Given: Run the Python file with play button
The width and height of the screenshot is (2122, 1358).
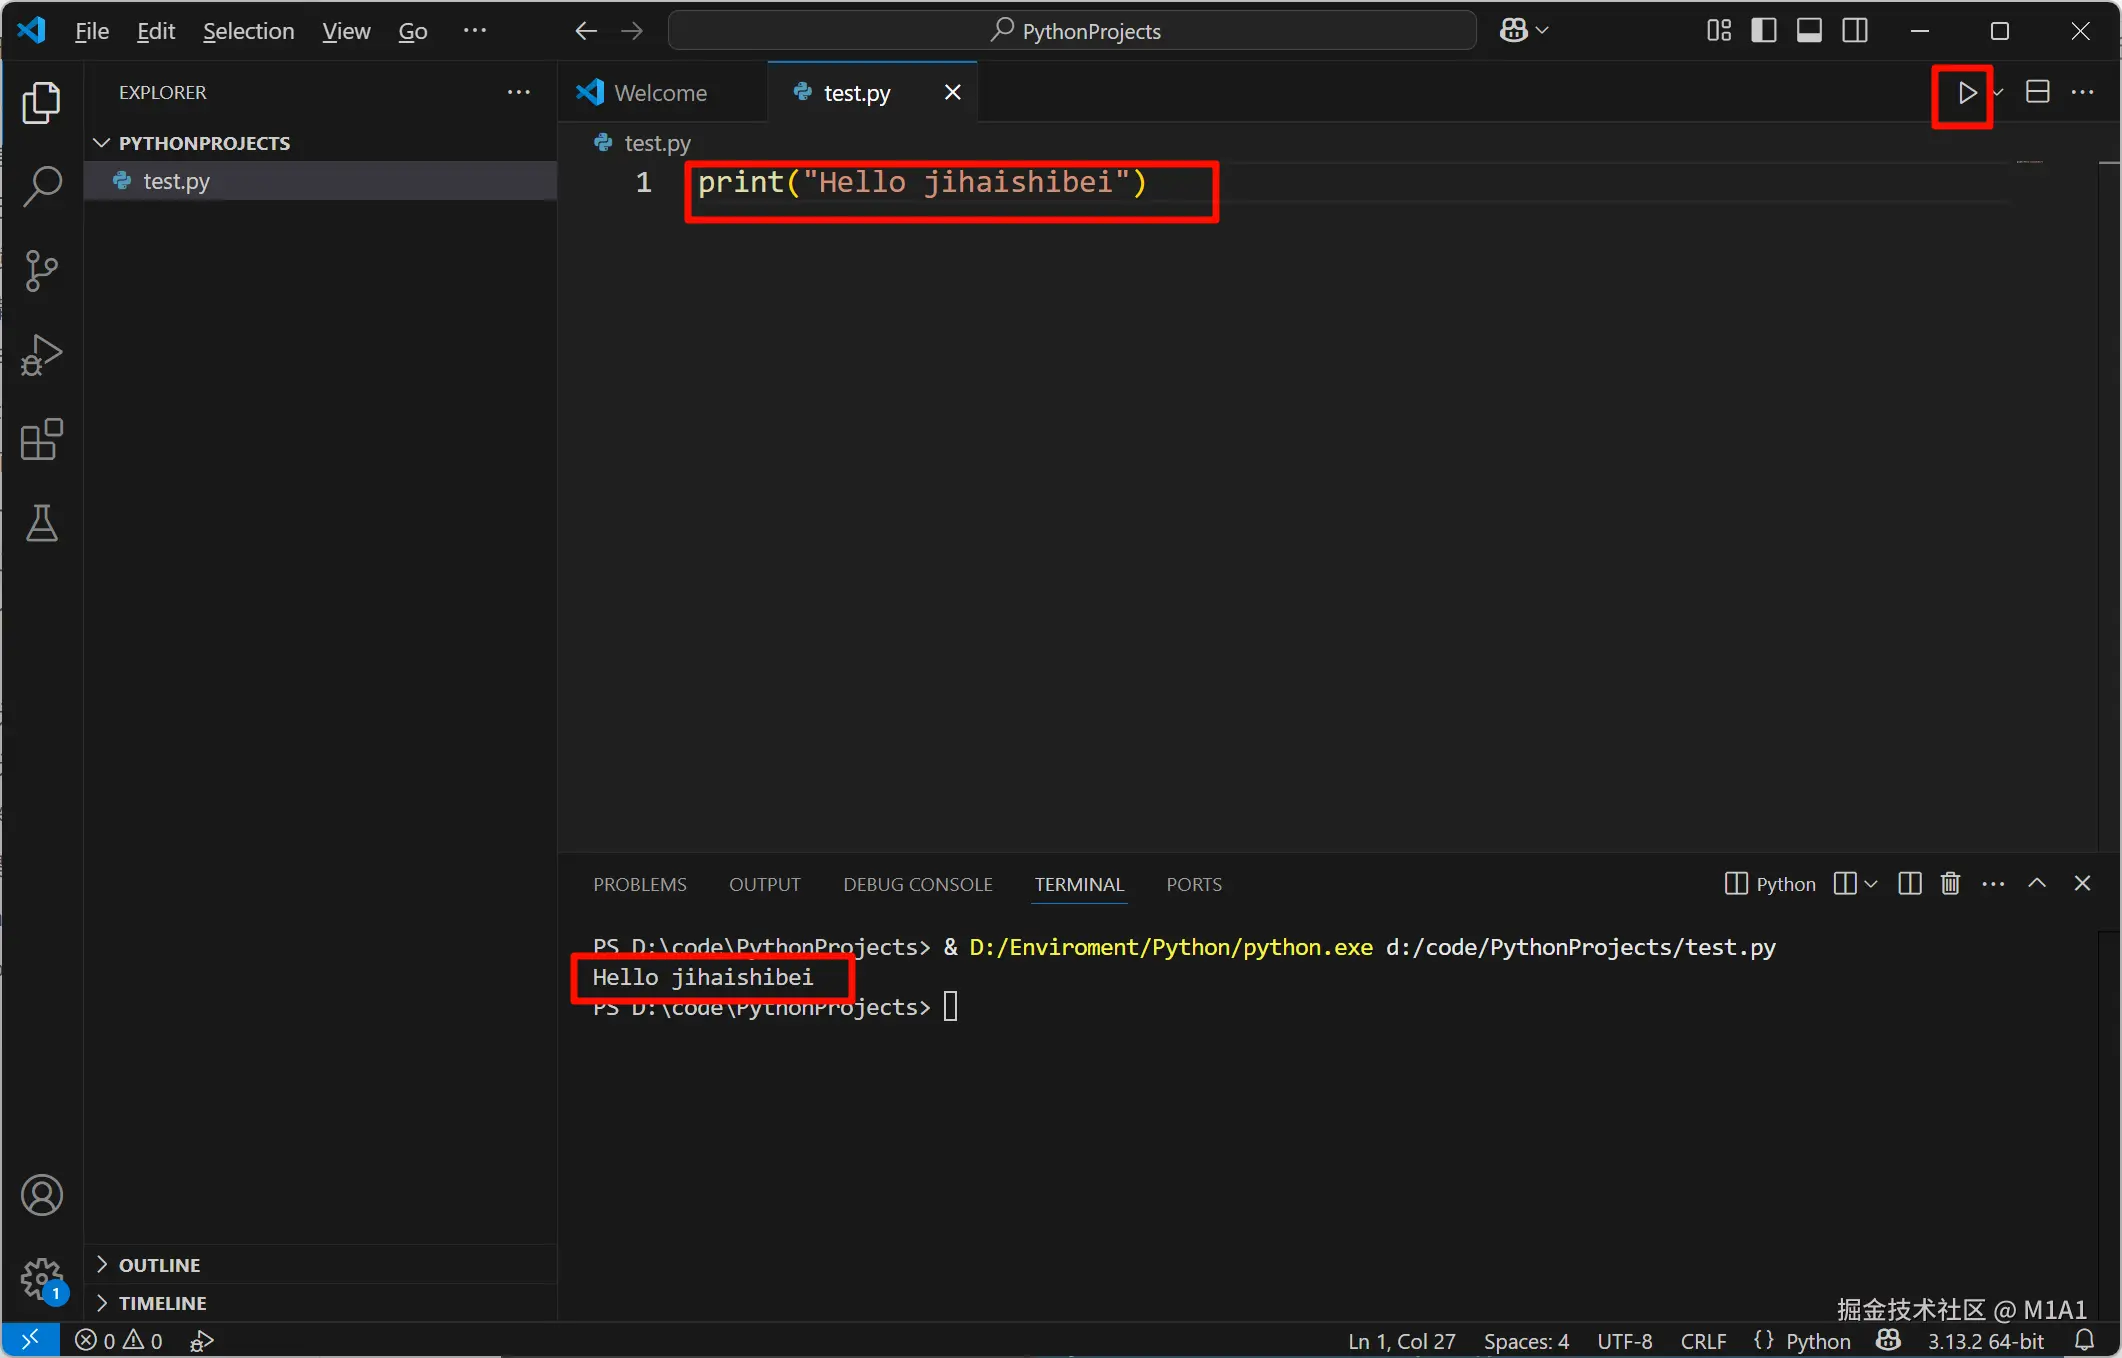Looking at the screenshot, I should click(x=1966, y=93).
